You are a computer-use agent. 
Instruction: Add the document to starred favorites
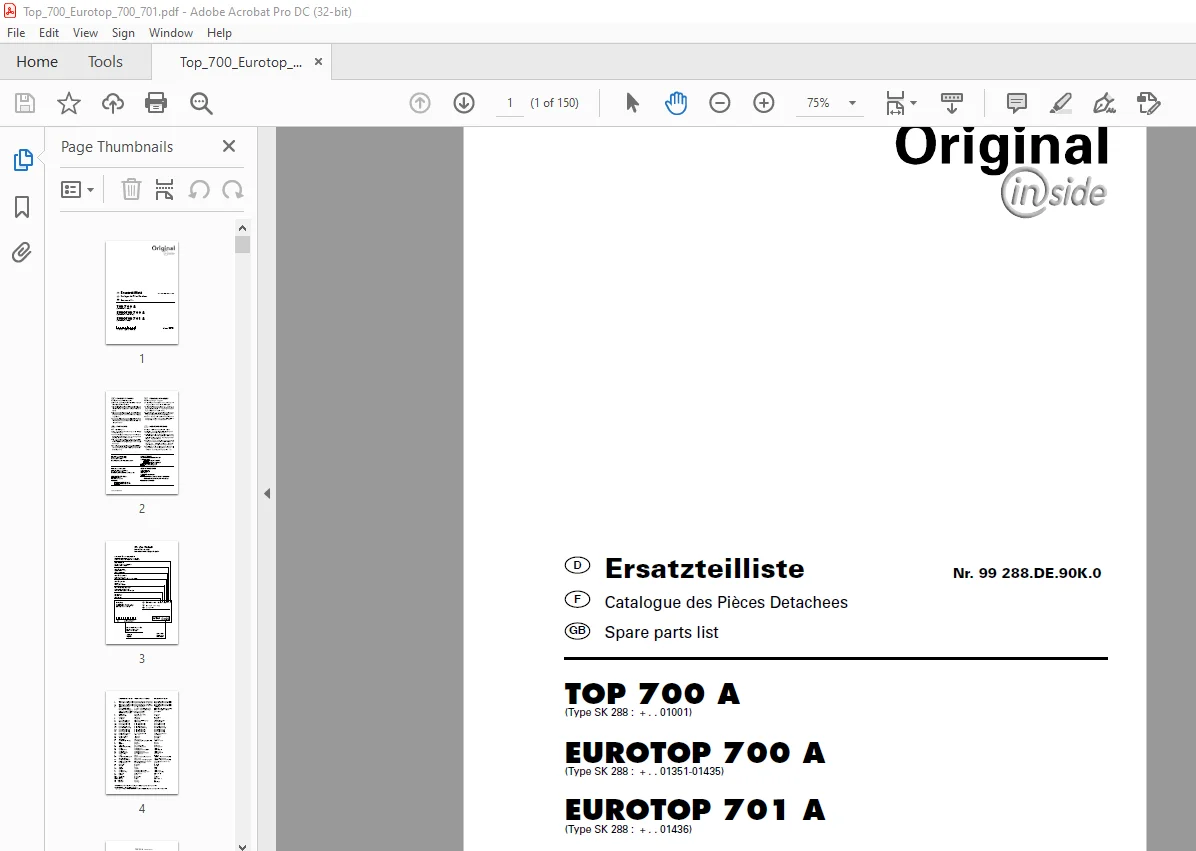coord(69,103)
